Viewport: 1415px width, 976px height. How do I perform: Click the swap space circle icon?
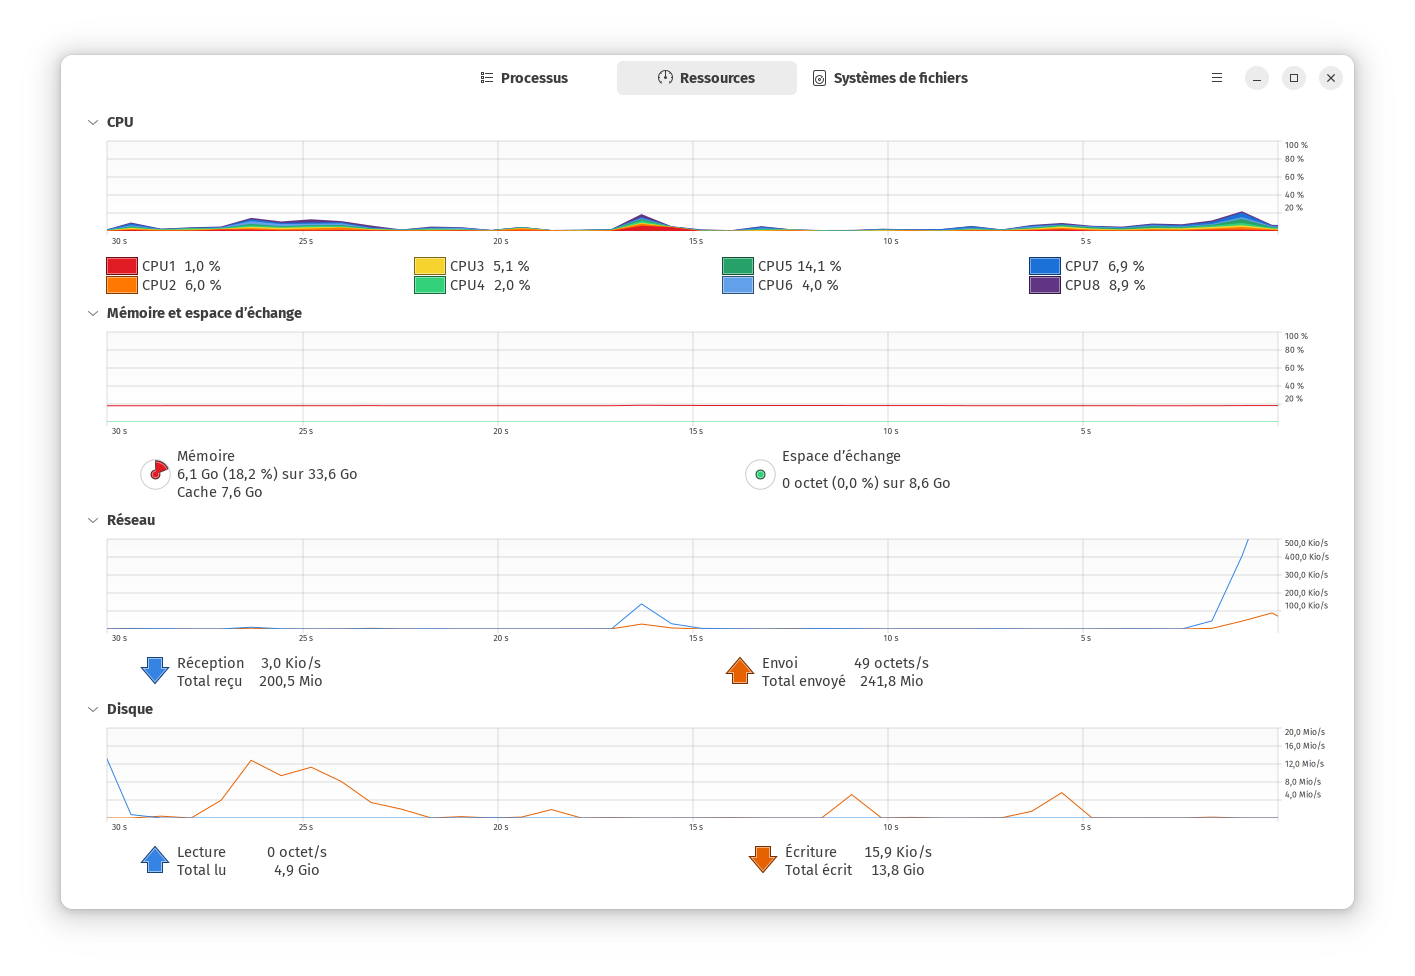(x=760, y=475)
